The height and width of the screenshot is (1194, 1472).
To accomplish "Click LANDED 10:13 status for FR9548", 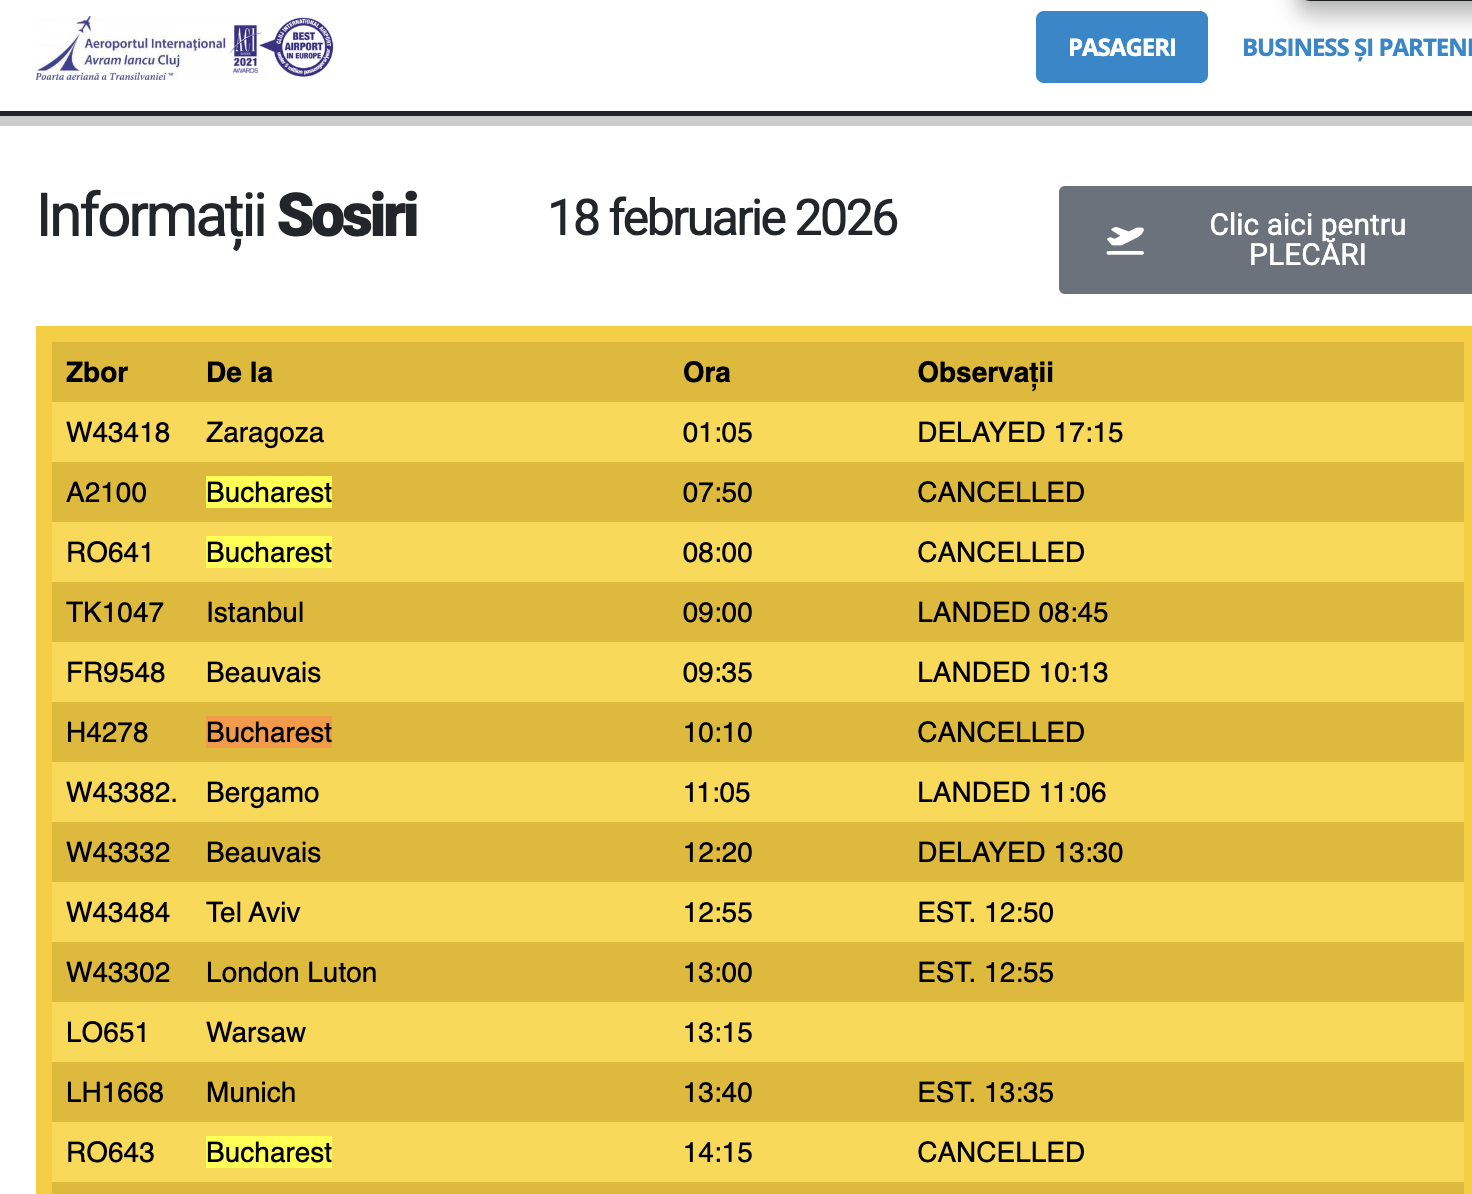I will [1012, 673].
